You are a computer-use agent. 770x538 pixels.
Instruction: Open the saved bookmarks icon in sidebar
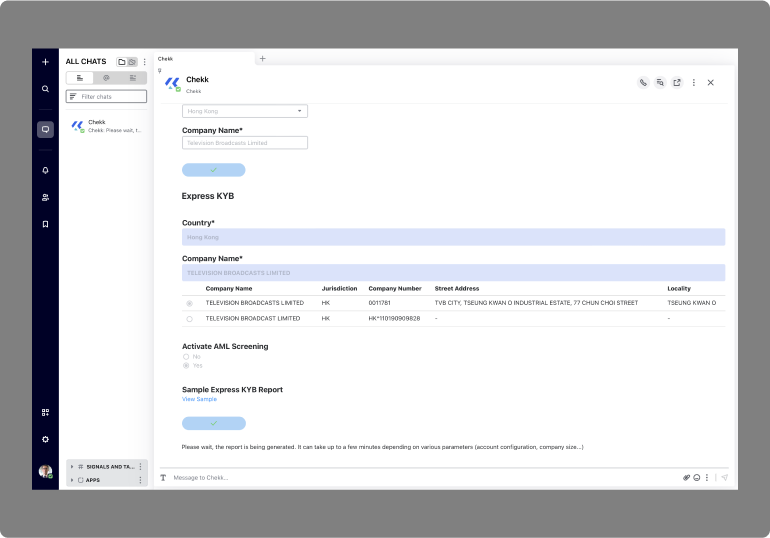pyautogui.click(x=45, y=224)
